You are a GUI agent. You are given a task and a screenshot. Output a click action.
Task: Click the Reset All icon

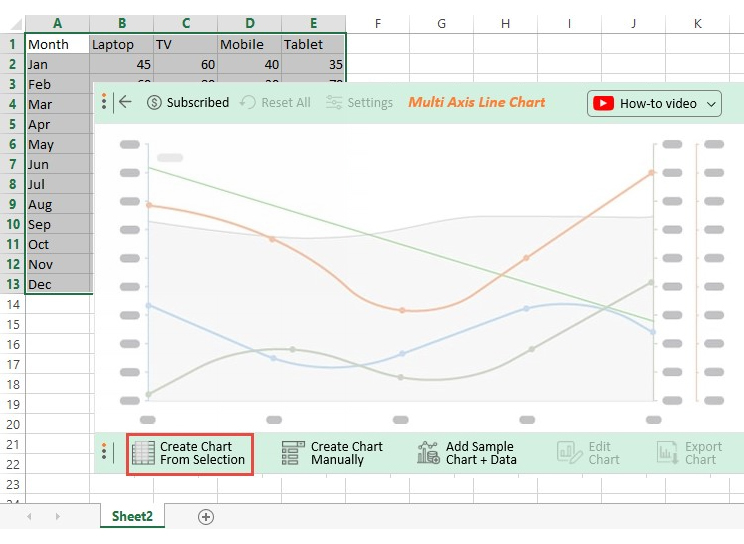pos(249,102)
